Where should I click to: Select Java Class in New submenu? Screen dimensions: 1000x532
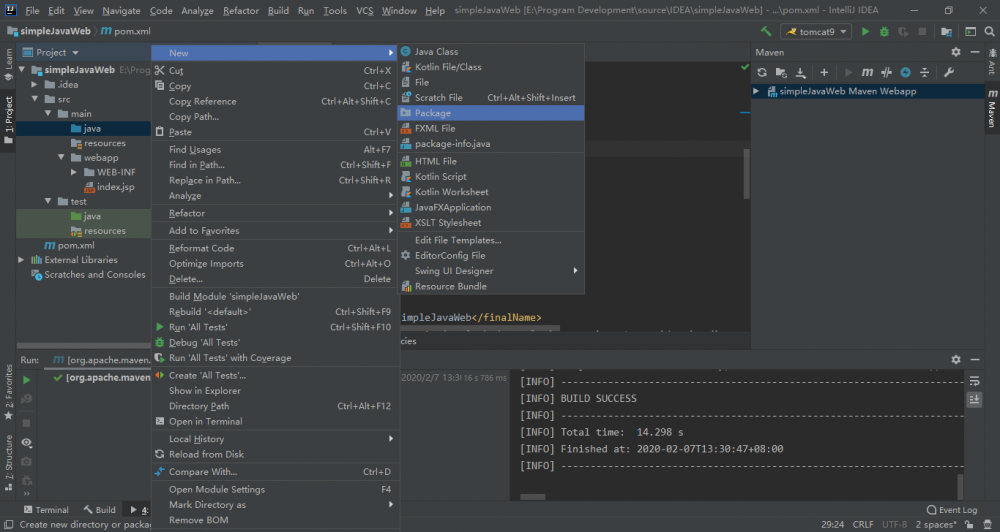click(x=490, y=52)
